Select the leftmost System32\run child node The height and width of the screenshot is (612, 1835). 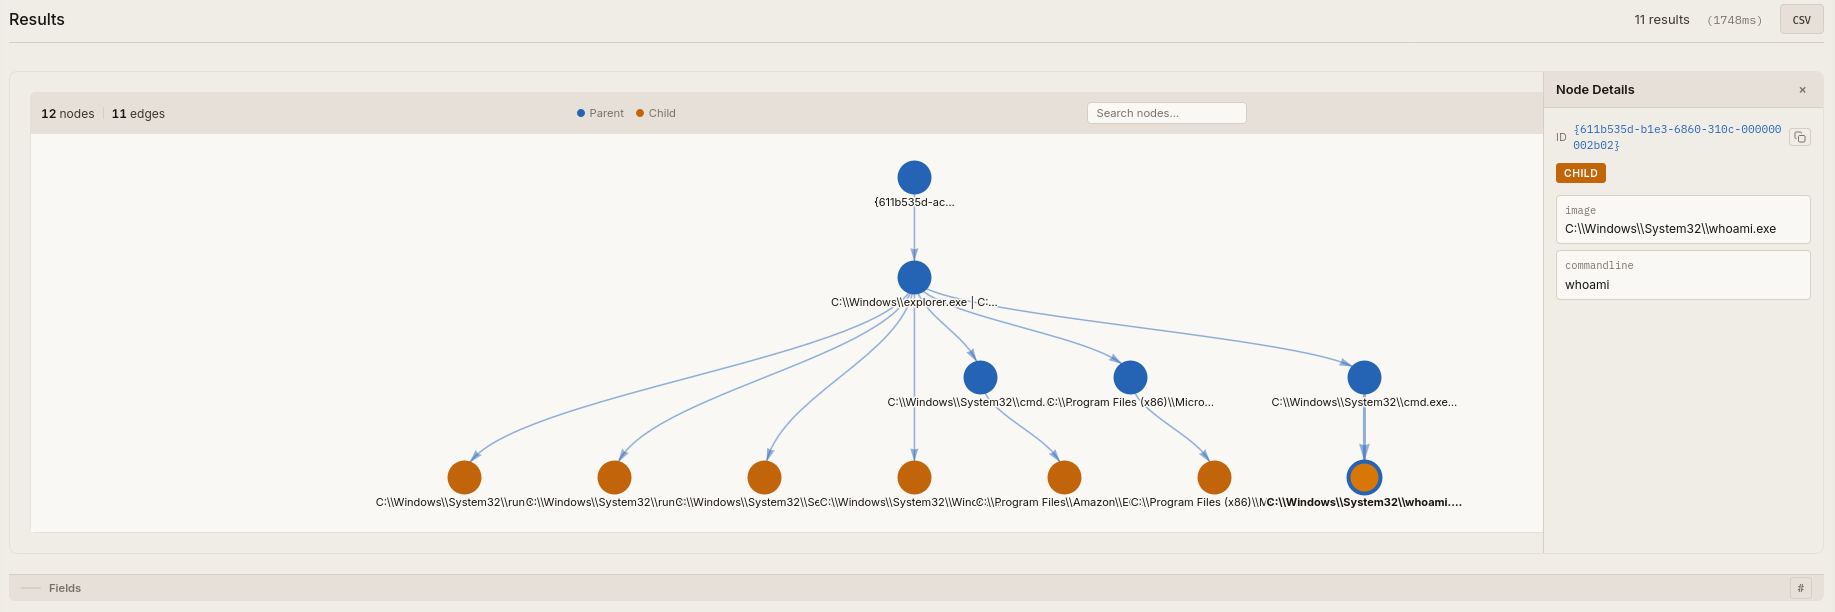(x=464, y=477)
